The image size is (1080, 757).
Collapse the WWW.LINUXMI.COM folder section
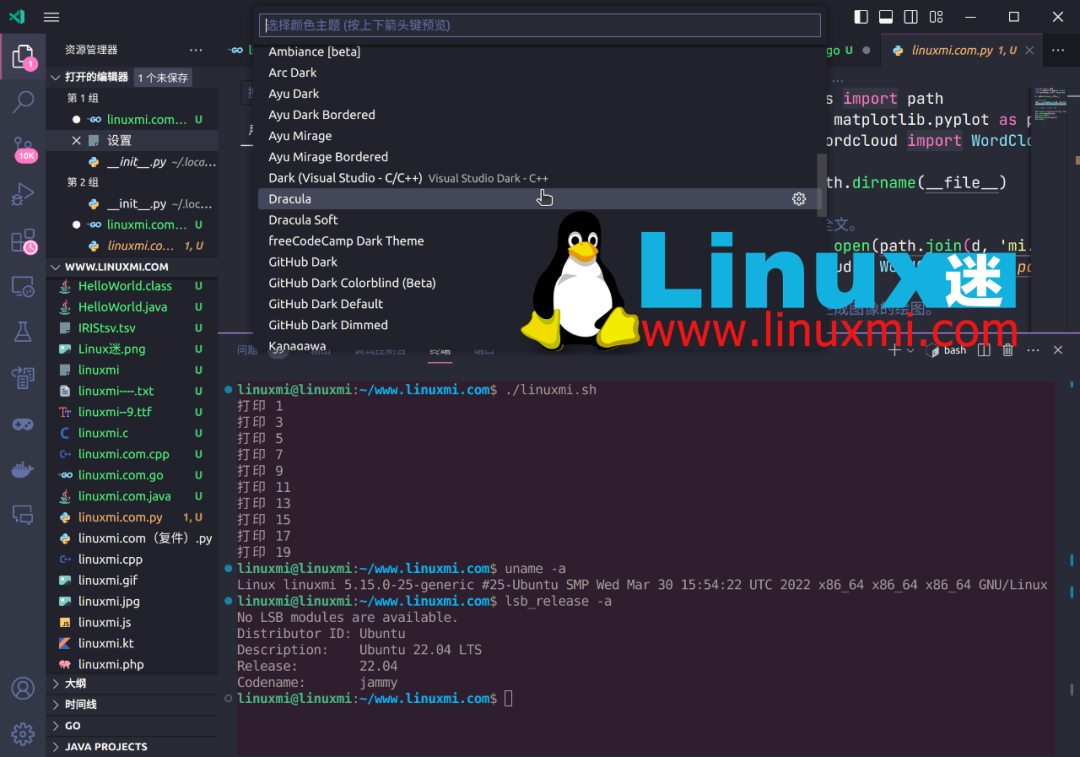tap(132, 267)
